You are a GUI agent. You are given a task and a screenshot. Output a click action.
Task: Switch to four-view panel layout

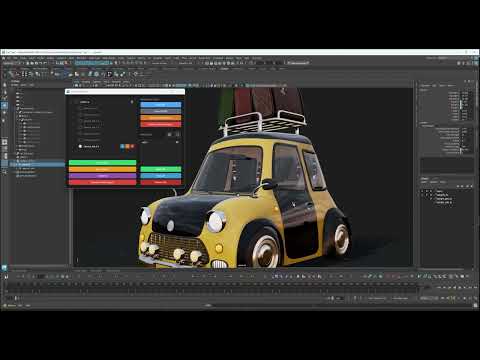coord(4,150)
